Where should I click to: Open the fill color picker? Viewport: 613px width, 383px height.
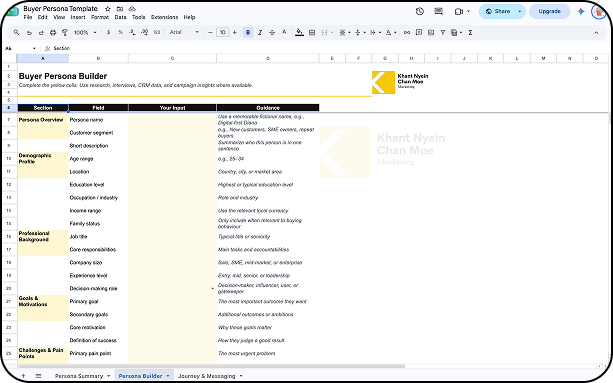pyautogui.click(x=299, y=32)
